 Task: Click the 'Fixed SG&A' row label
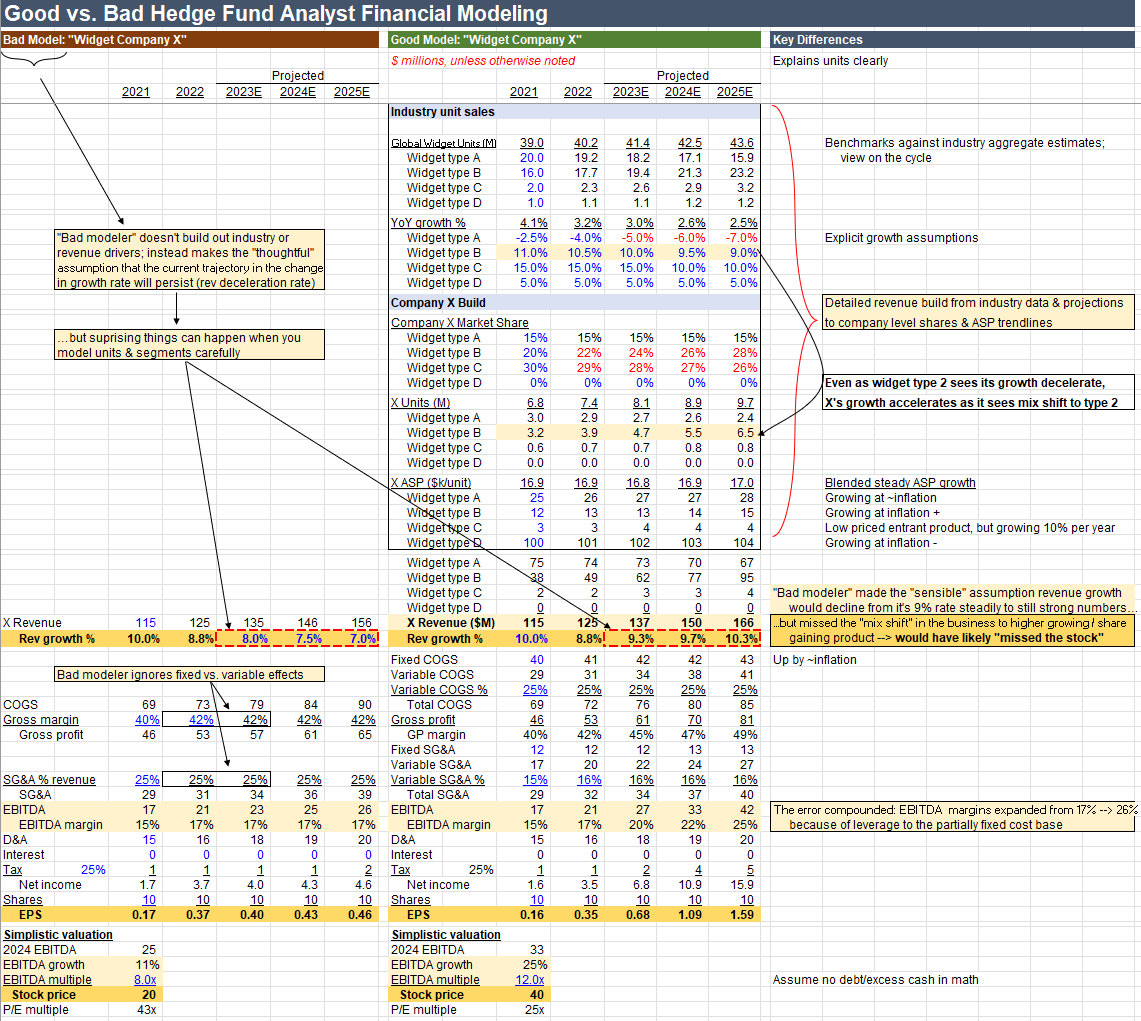423,750
